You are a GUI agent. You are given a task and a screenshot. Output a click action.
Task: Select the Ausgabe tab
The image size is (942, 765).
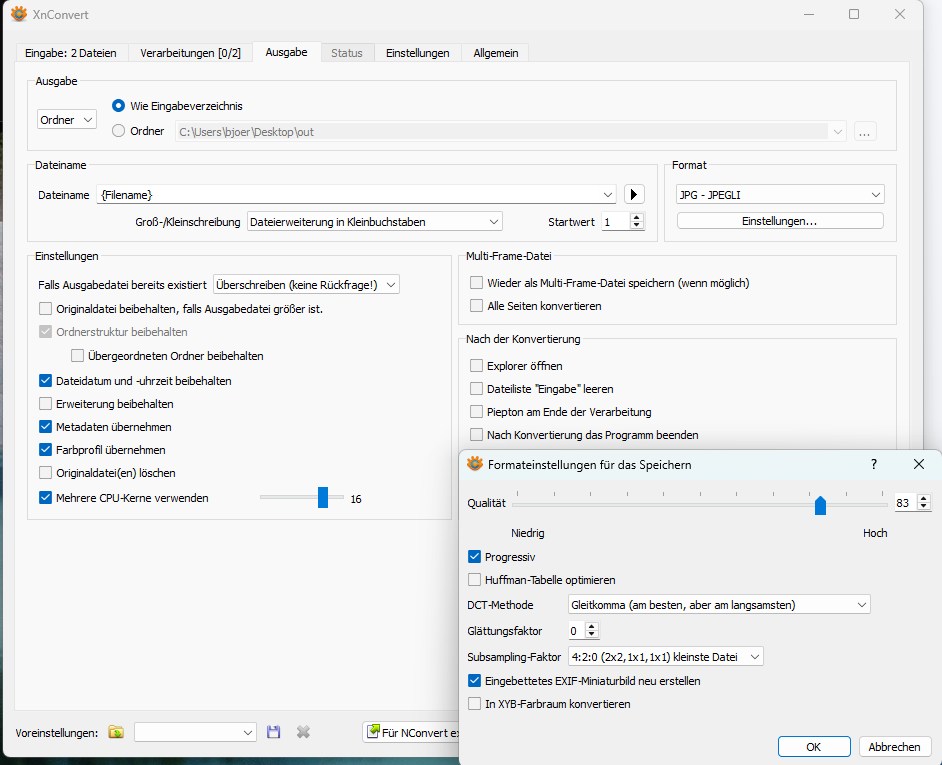287,52
